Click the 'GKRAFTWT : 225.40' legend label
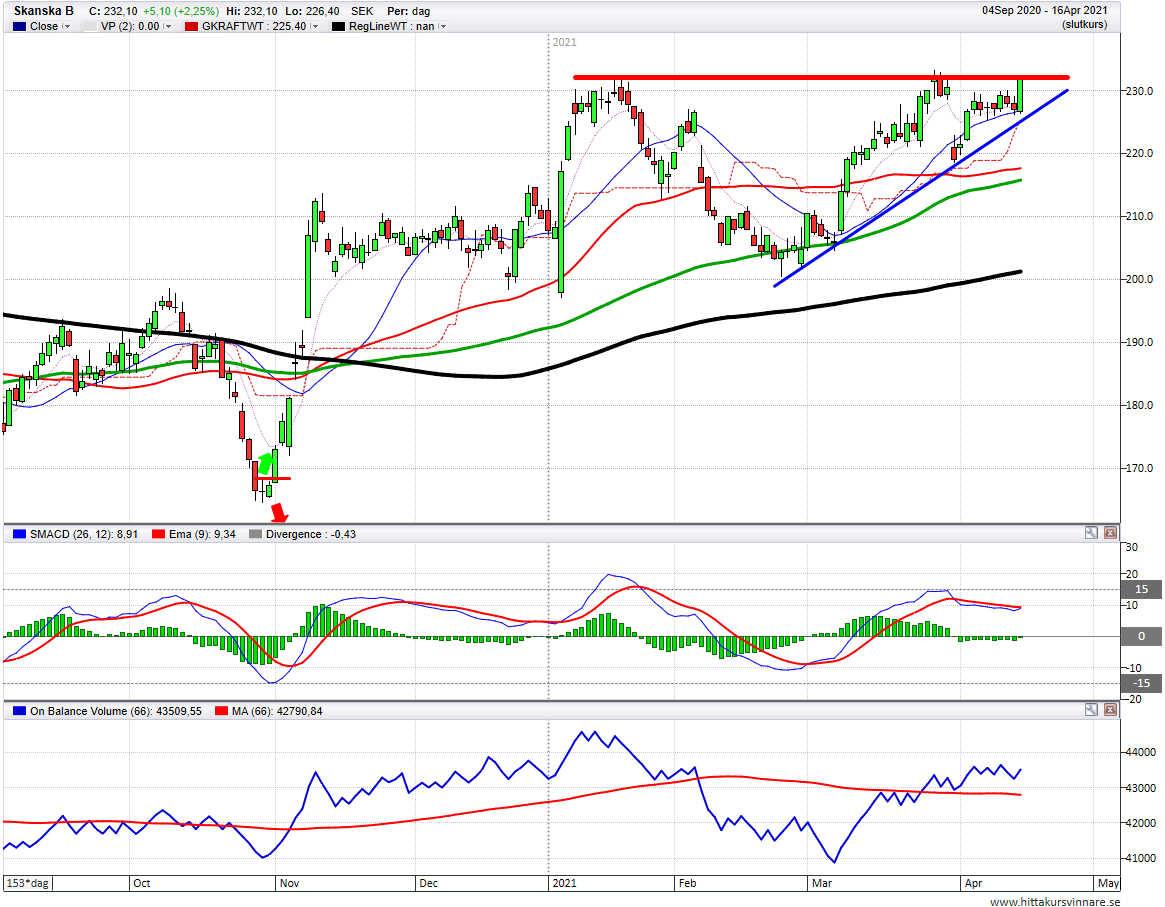The image size is (1165, 907). pyautogui.click(x=254, y=26)
